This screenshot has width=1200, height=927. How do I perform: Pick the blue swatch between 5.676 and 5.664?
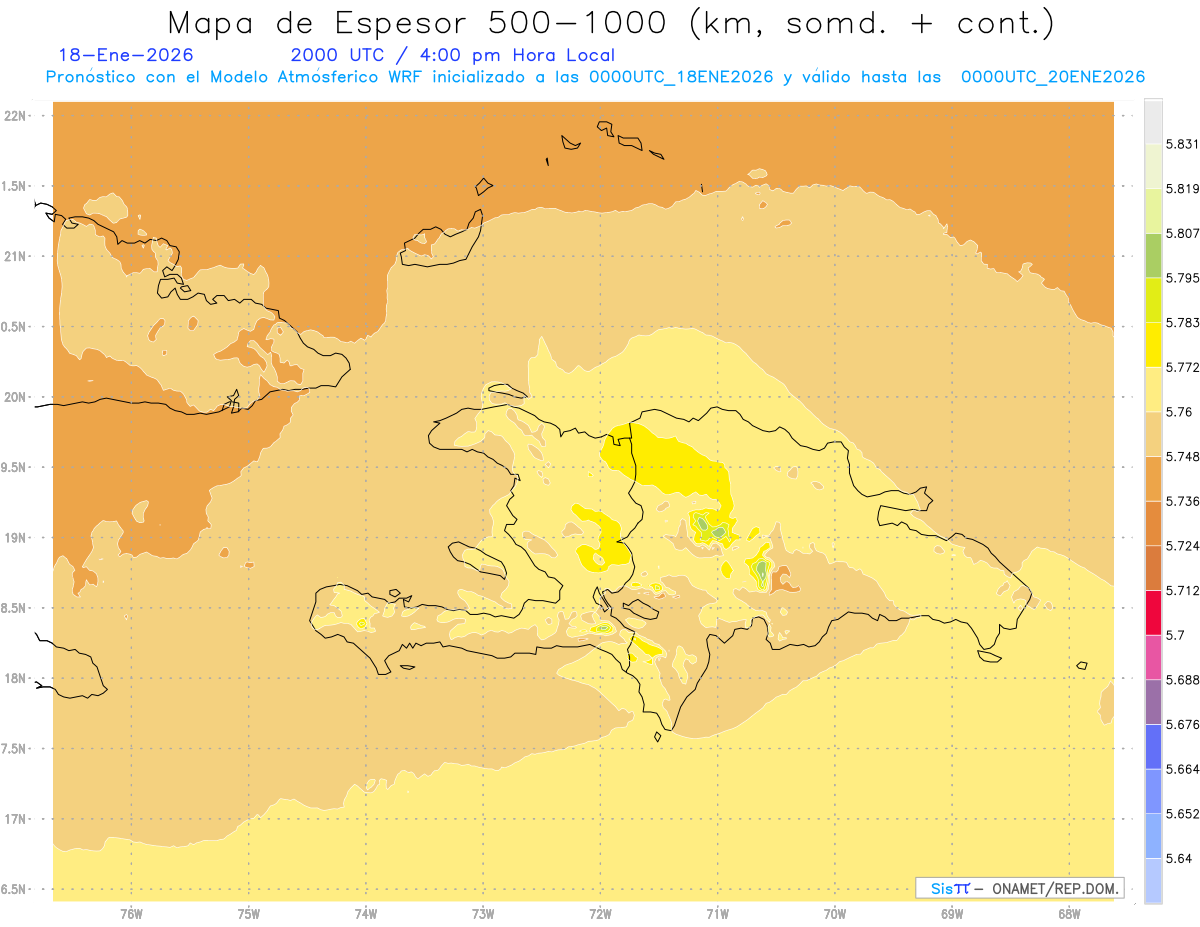1153,746
